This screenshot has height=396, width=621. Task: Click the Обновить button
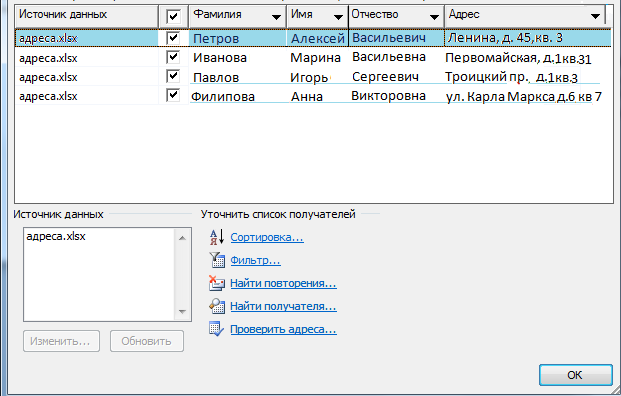[147, 341]
